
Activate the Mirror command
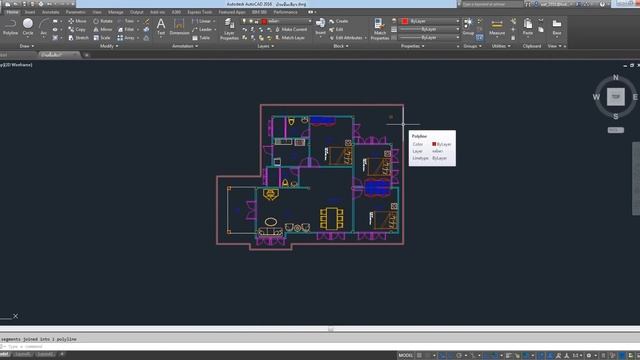103,29
